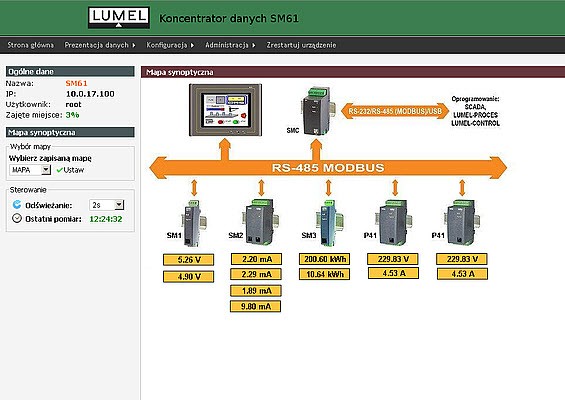Click the 9.80 mA reading
This screenshot has width=565, height=400.
tap(255, 306)
